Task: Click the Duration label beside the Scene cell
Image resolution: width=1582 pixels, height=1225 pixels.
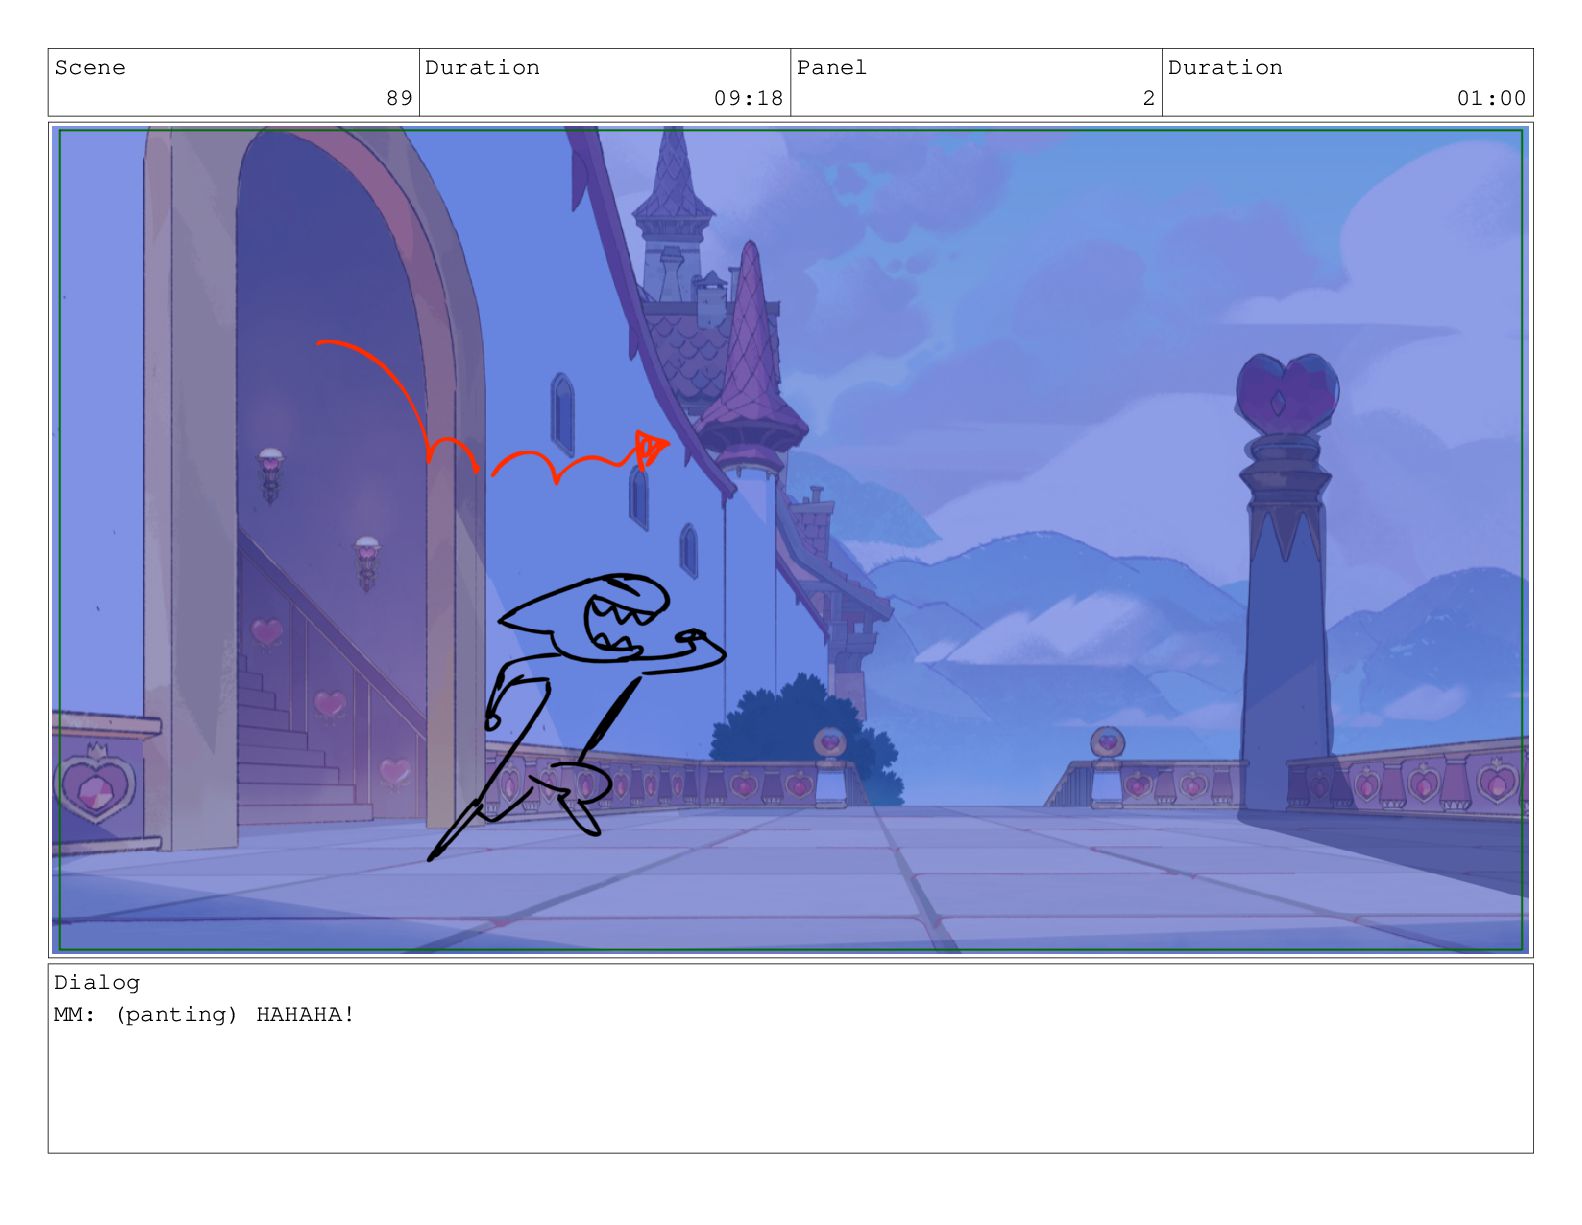Action: click(x=482, y=68)
